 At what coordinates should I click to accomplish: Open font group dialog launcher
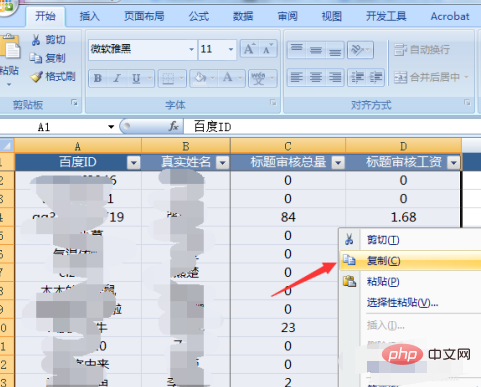[273, 103]
